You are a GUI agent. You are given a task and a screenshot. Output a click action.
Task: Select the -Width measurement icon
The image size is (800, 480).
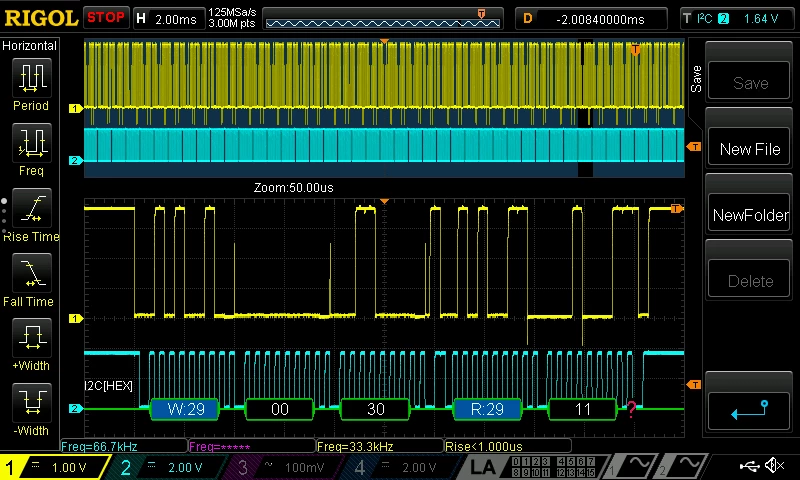(x=32, y=402)
